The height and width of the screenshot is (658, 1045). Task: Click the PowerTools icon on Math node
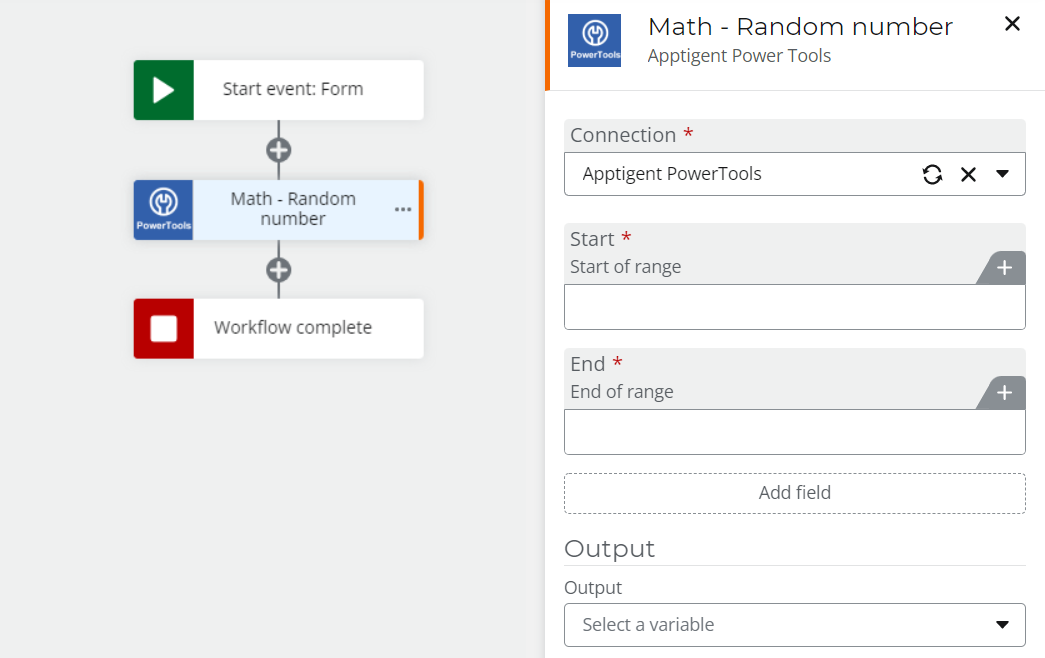coord(162,209)
